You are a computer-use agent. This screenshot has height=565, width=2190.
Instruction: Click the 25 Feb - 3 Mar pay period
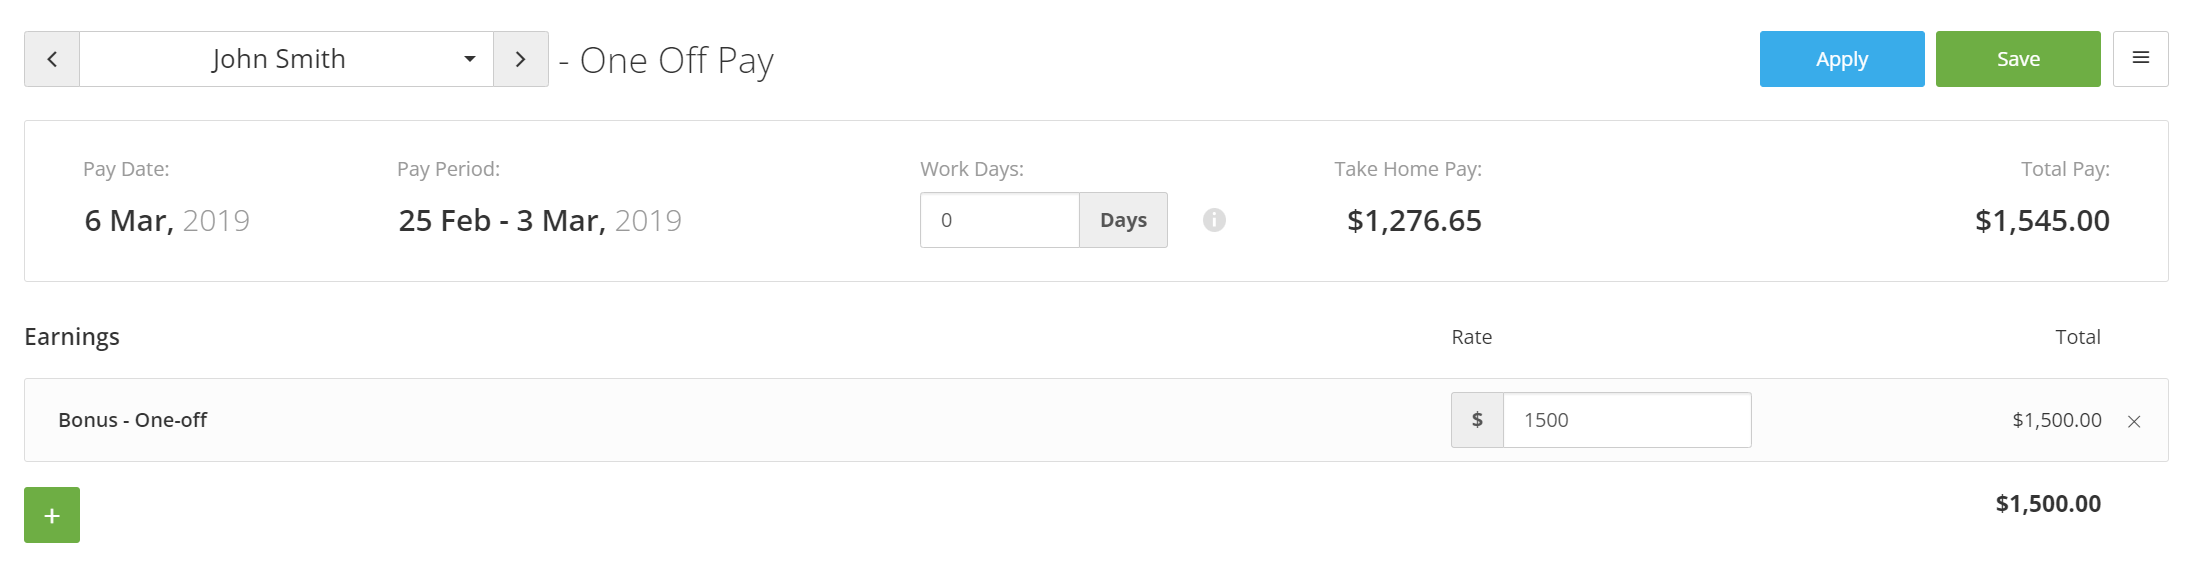point(540,220)
